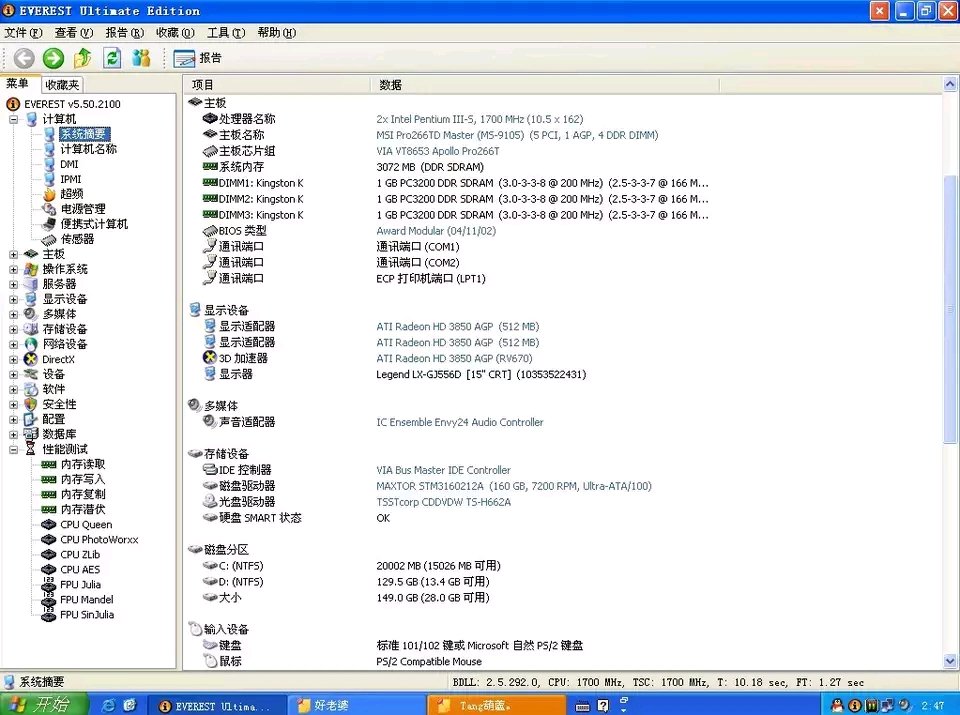Screen dimensions: 960x715
Task: Run the 内存潜伏 benchmark
Action: 83,509
